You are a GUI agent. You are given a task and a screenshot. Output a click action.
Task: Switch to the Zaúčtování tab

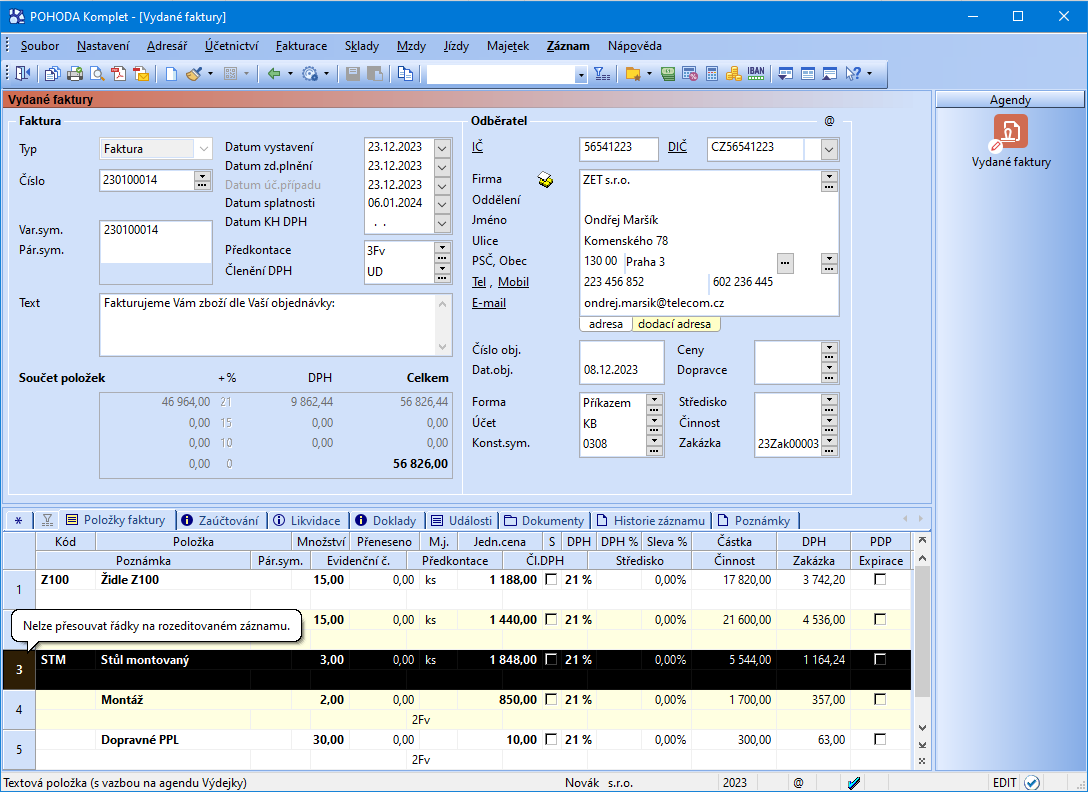[221, 520]
